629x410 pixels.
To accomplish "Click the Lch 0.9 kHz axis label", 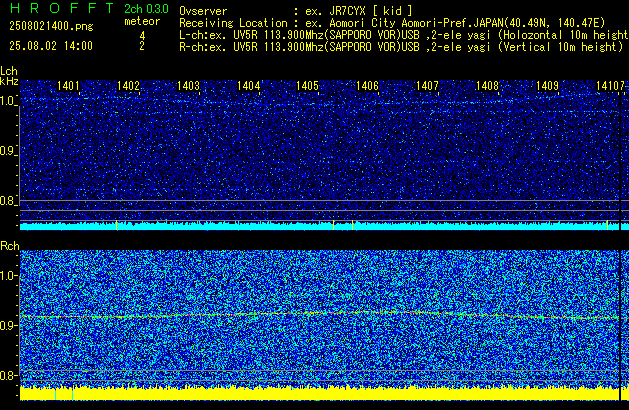I will (8, 151).
